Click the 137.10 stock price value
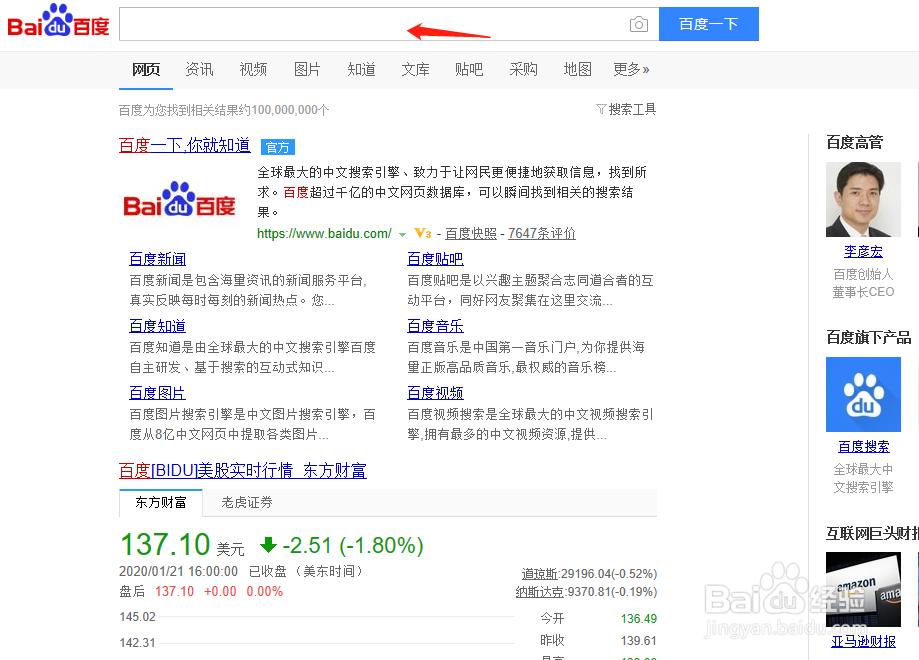Screen dimensions: 919x660 [x=165, y=544]
